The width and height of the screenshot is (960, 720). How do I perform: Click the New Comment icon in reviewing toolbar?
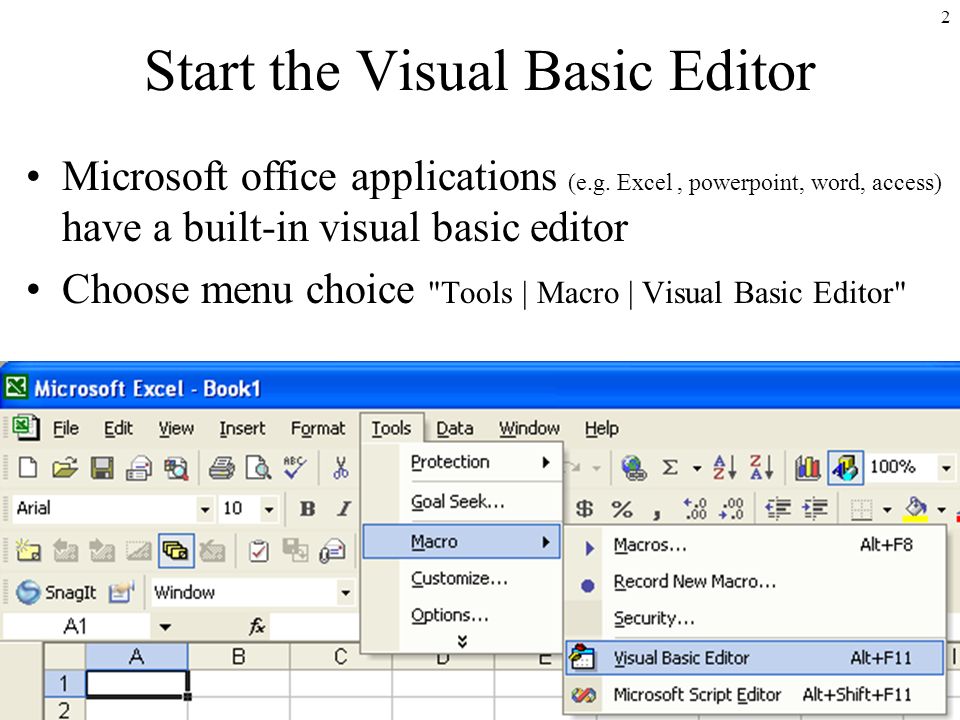(28, 550)
